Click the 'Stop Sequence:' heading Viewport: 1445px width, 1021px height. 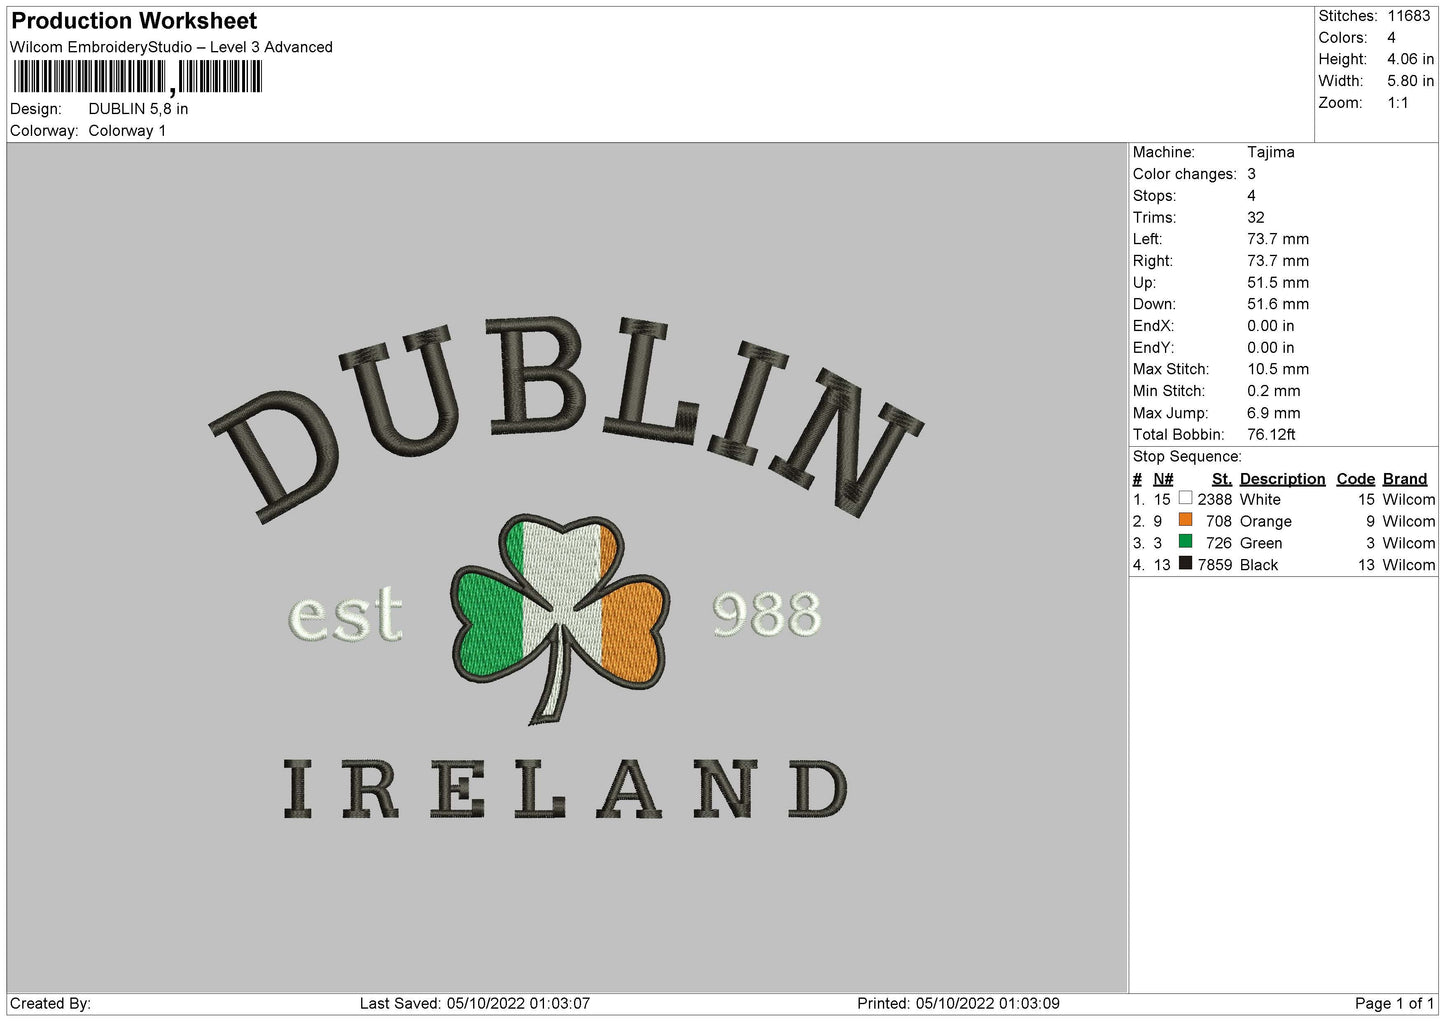click(1187, 457)
